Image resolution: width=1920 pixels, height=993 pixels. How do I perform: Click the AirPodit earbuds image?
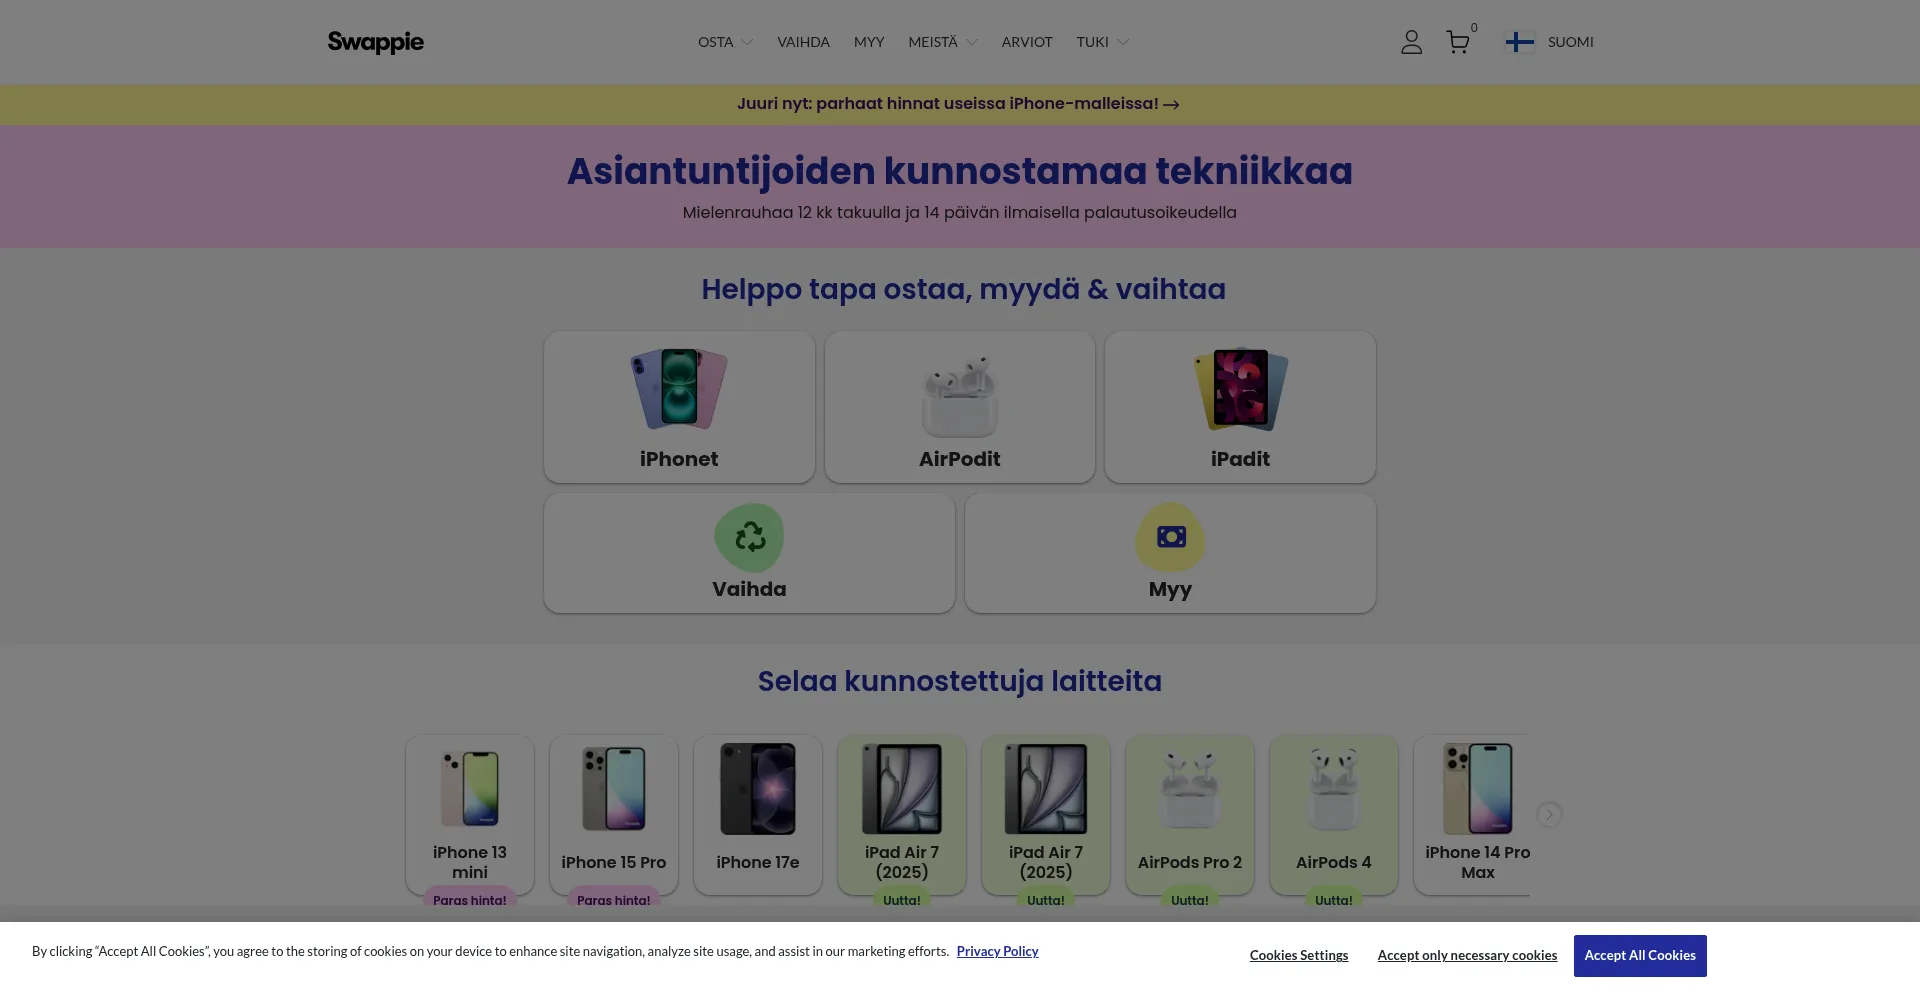click(960, 395)
